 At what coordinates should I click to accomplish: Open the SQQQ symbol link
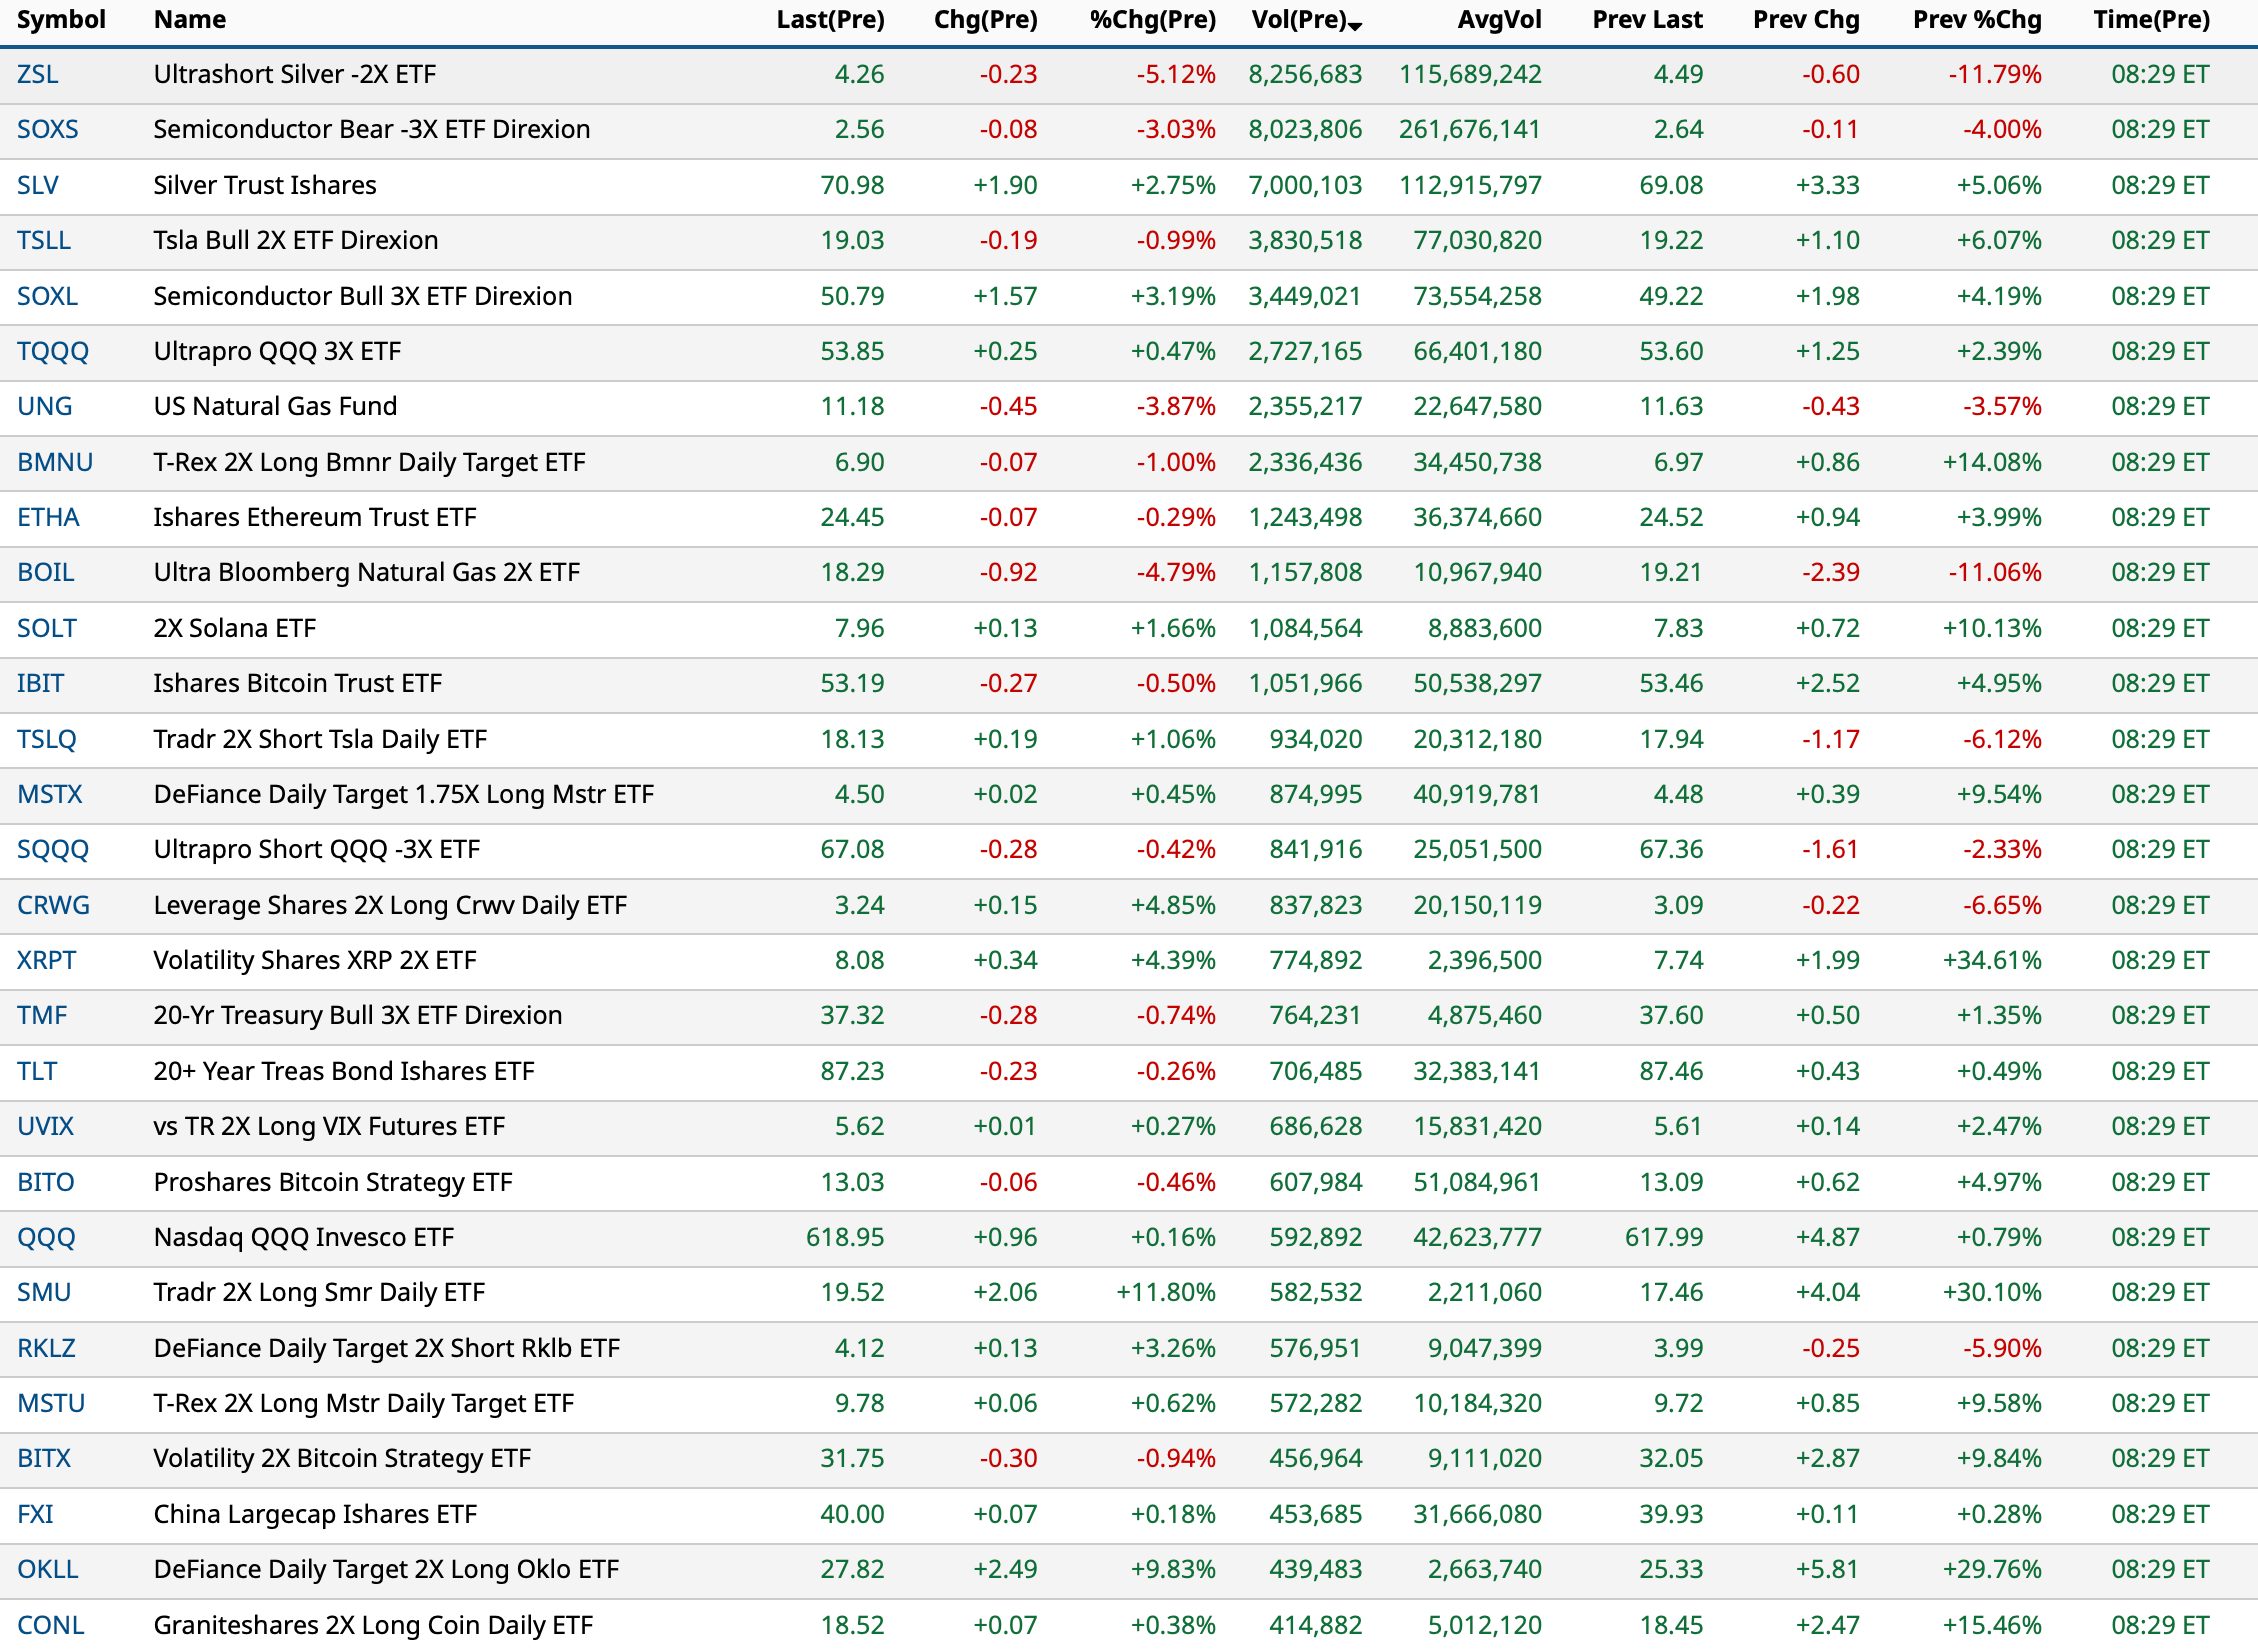point(53,850)
